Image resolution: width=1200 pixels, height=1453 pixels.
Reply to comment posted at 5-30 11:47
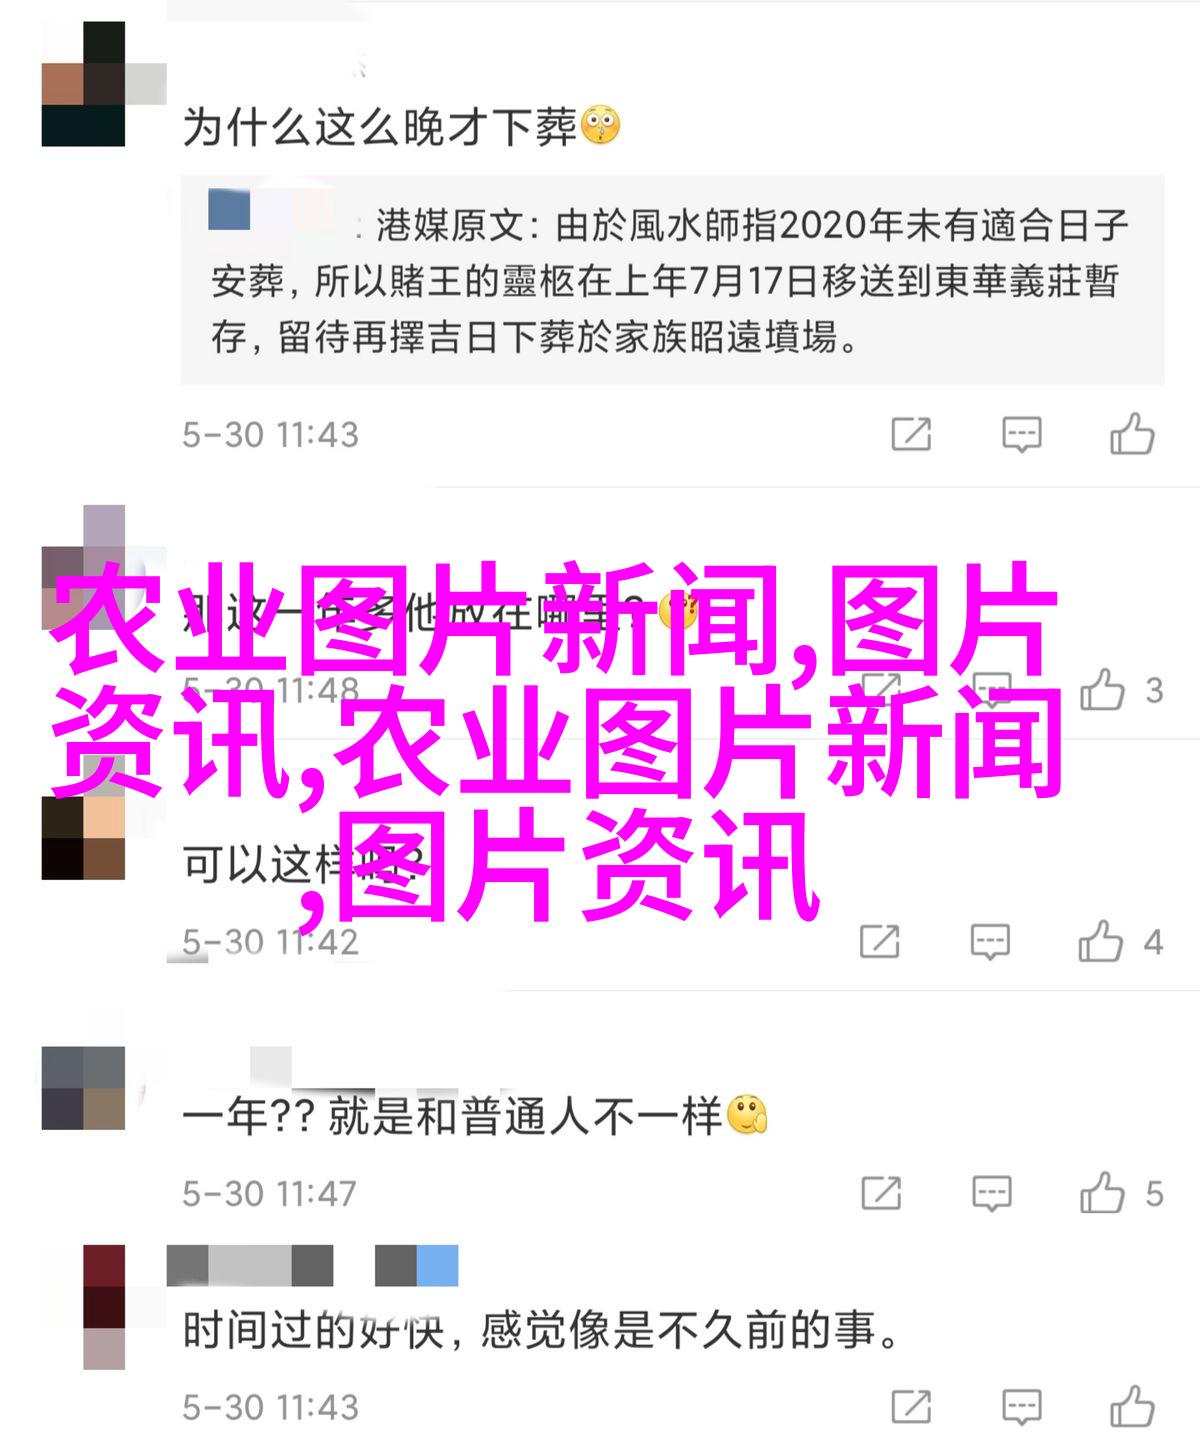[990, 1193]
